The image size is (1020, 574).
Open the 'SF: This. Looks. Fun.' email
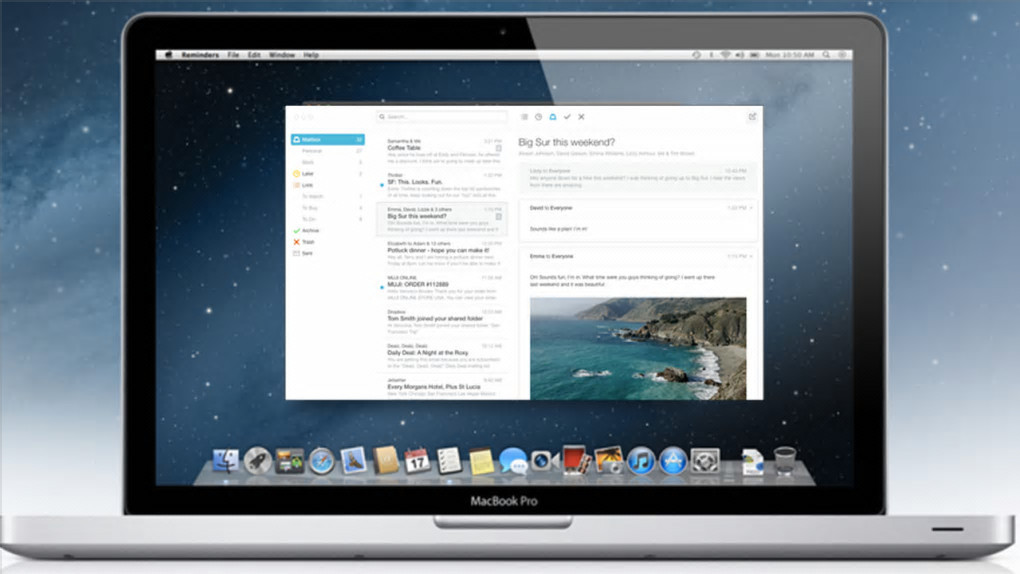tap(442, 185)
